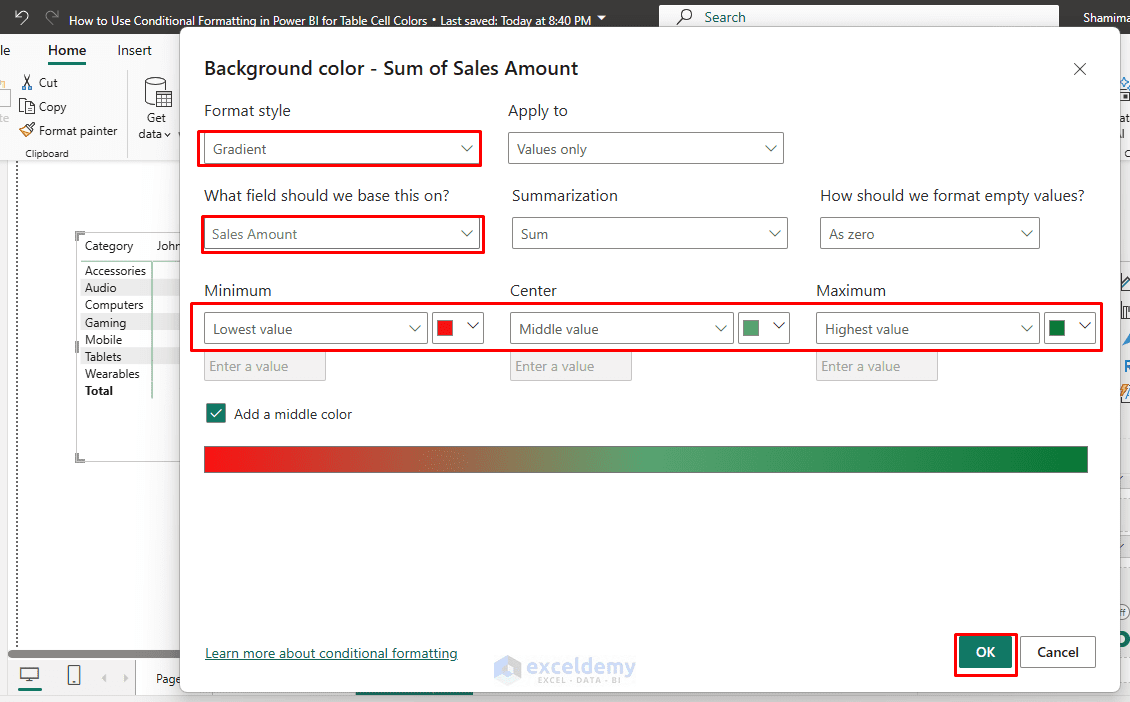The image size is (1130, 702).
Task: Click the Cut scissors icon
Action: (27, 82)
